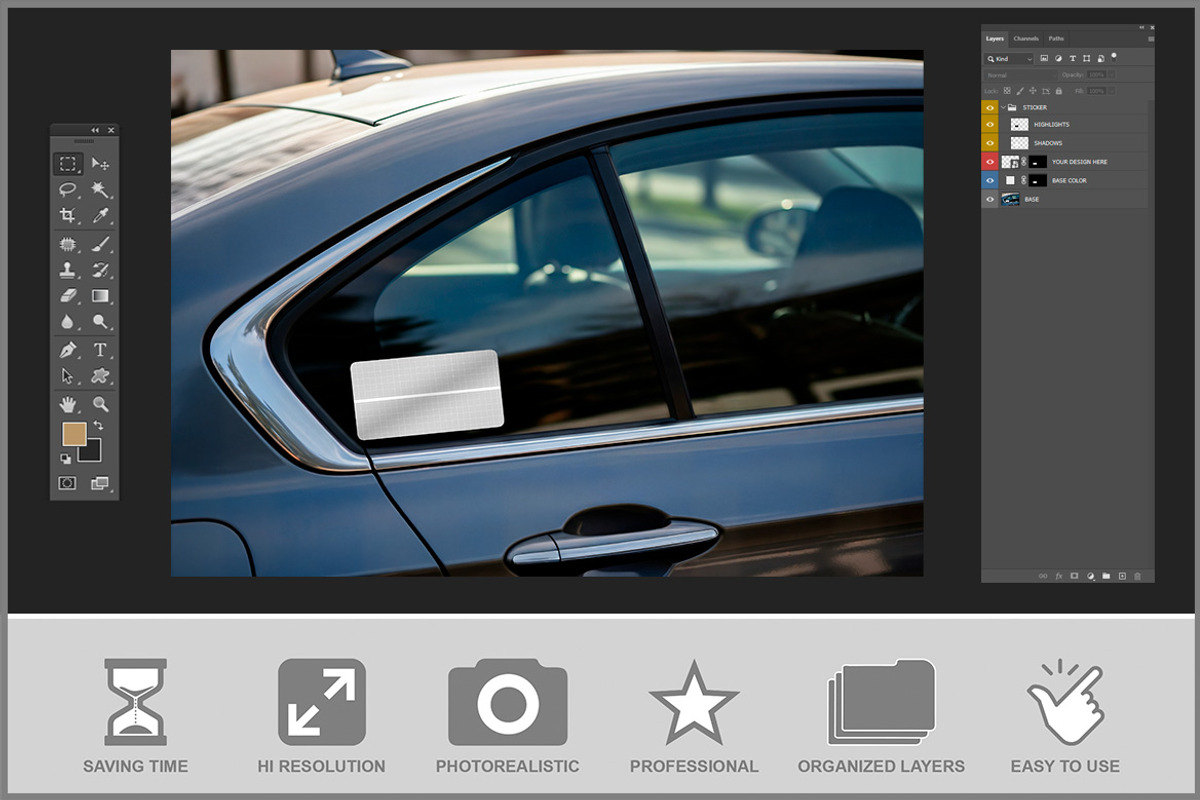Select the Rectangular Marquee tool
This screenshot has height=800, width=1200.
(68, 164)
